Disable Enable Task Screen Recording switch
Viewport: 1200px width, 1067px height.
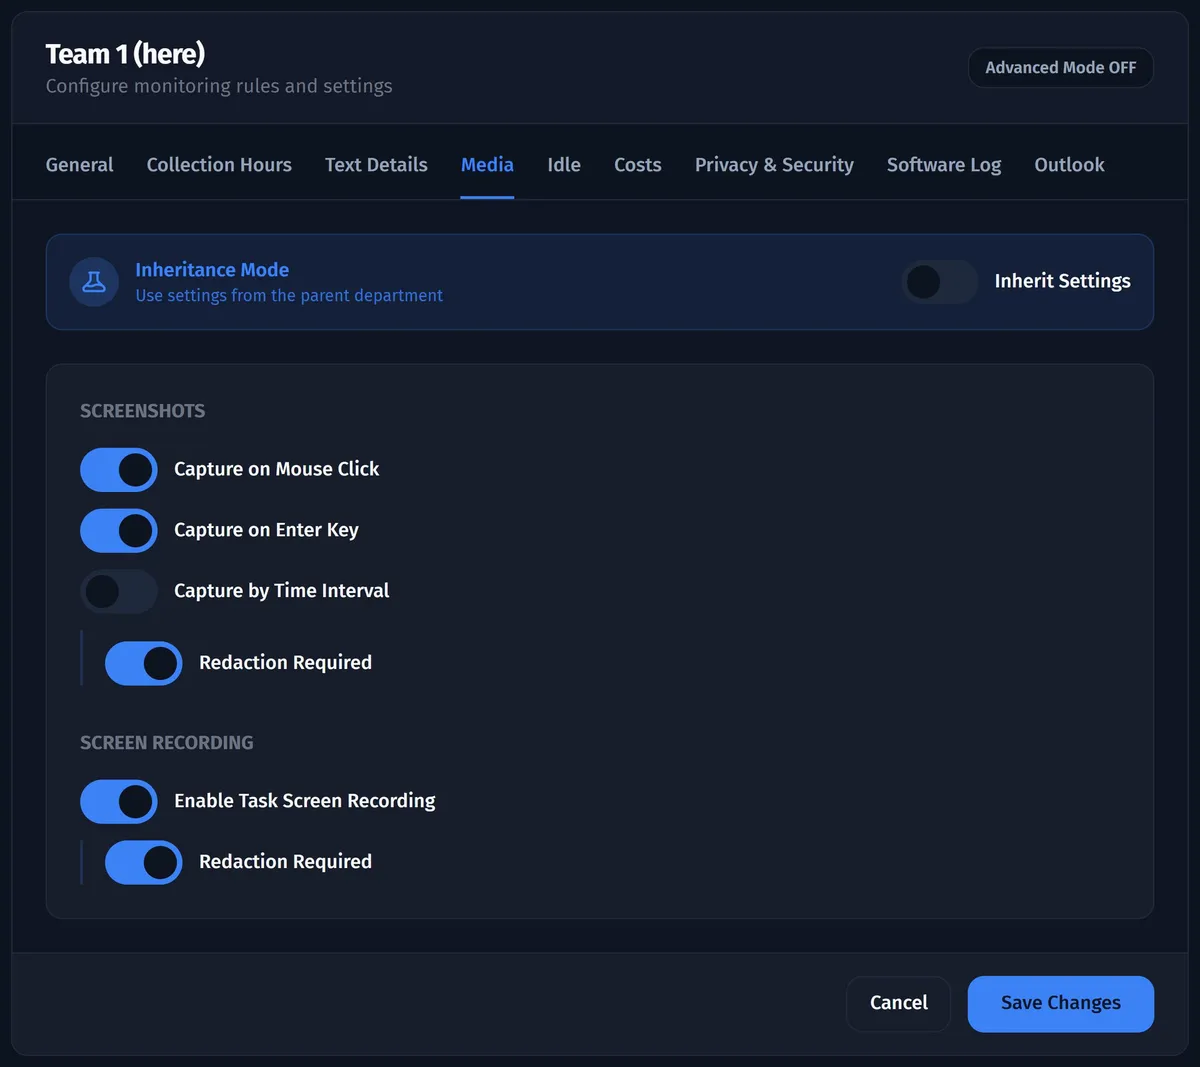119,802
